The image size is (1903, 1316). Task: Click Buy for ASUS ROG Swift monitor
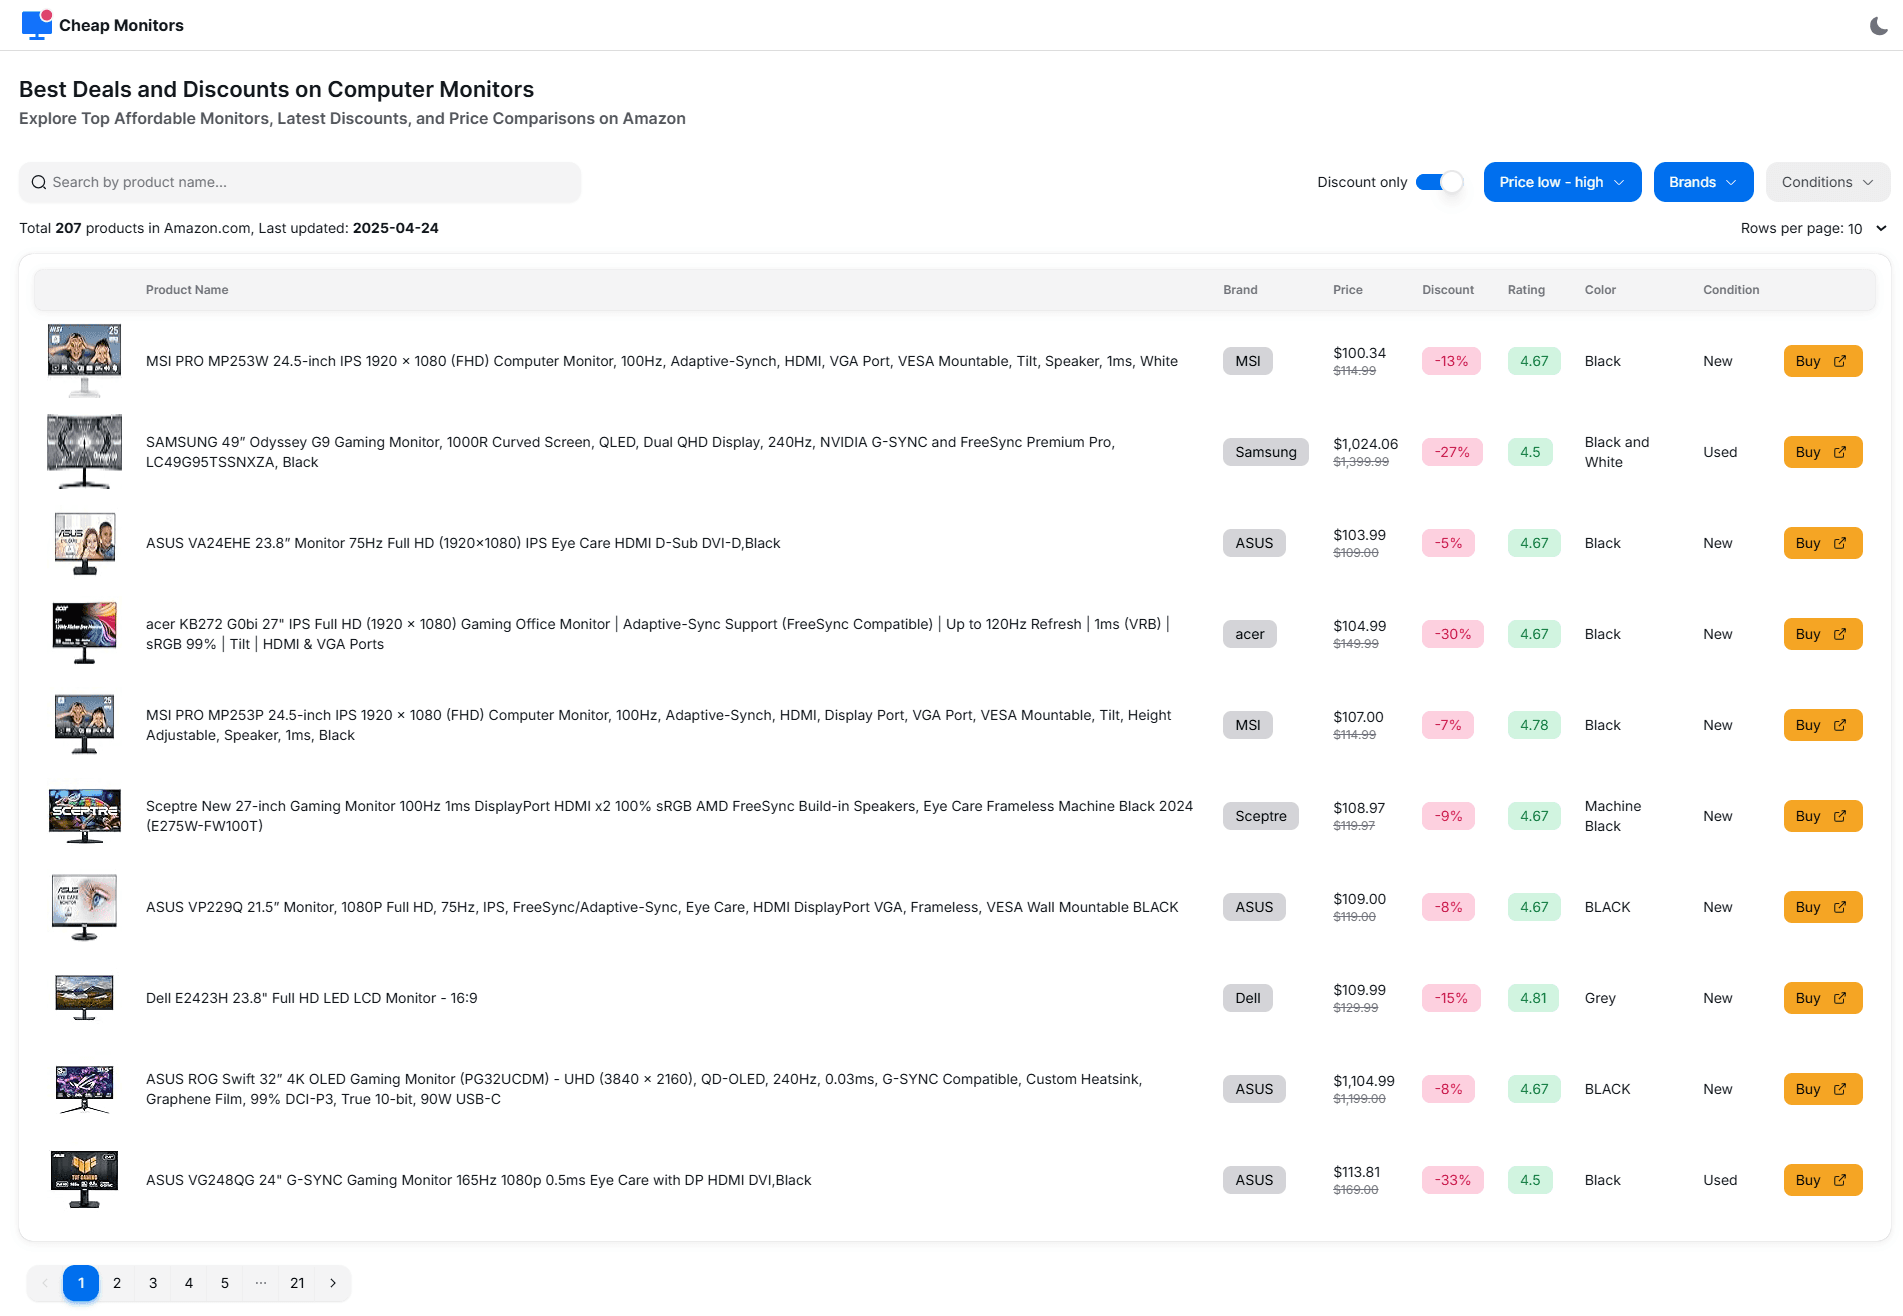pyautogui.click(x=1822, y=1089)
